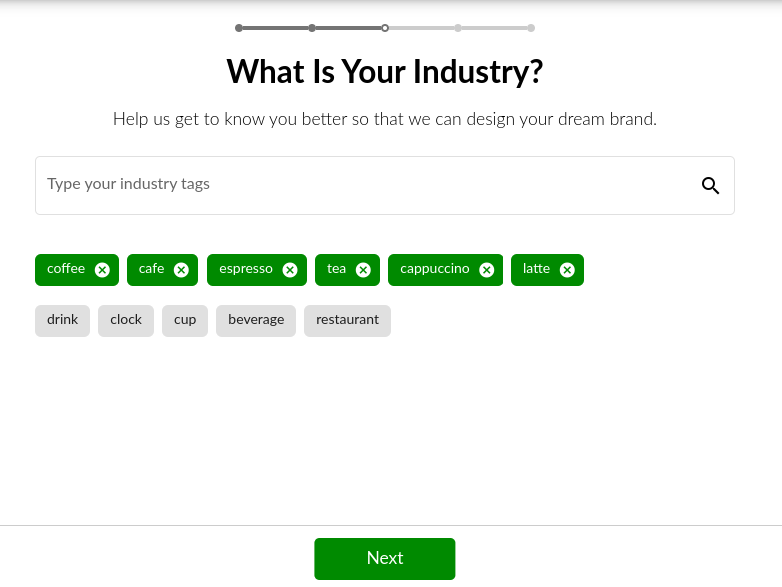Select the current third progress step dot
The image size is (782, 587).
click(385, 28)
